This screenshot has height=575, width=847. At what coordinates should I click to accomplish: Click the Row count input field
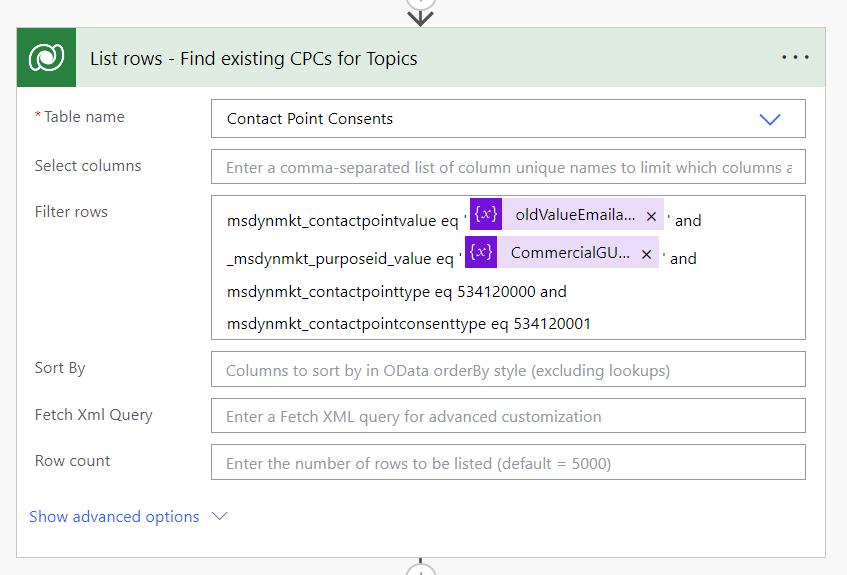pos(508,463)
